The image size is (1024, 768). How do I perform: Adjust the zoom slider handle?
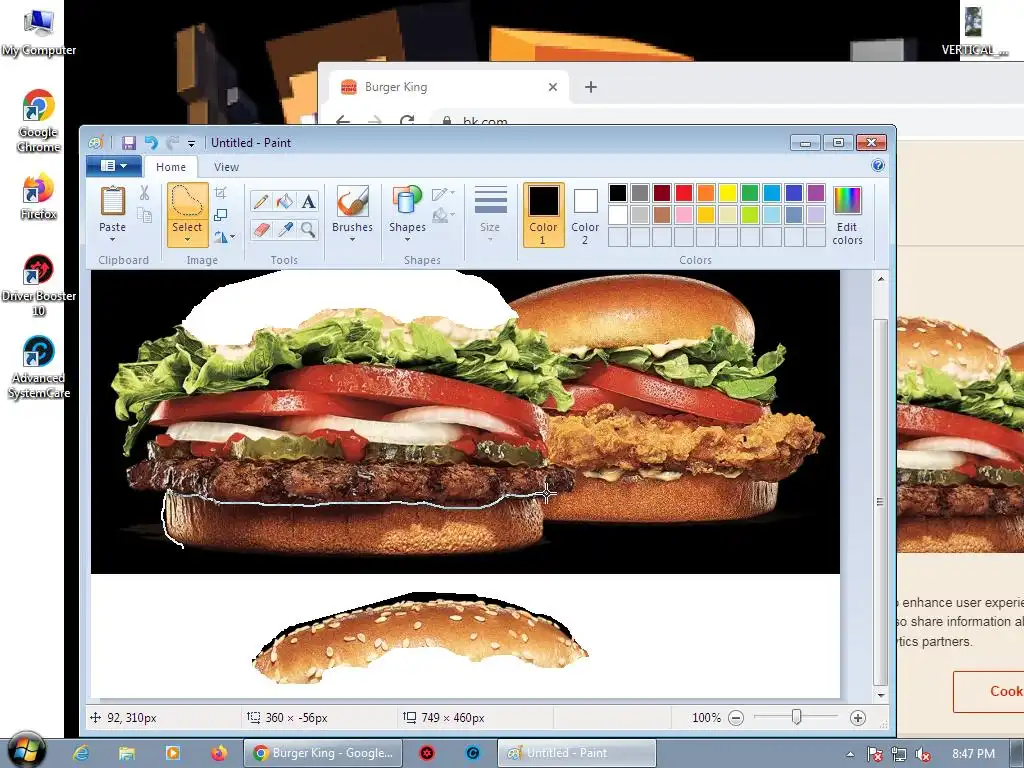click(796, 717)
